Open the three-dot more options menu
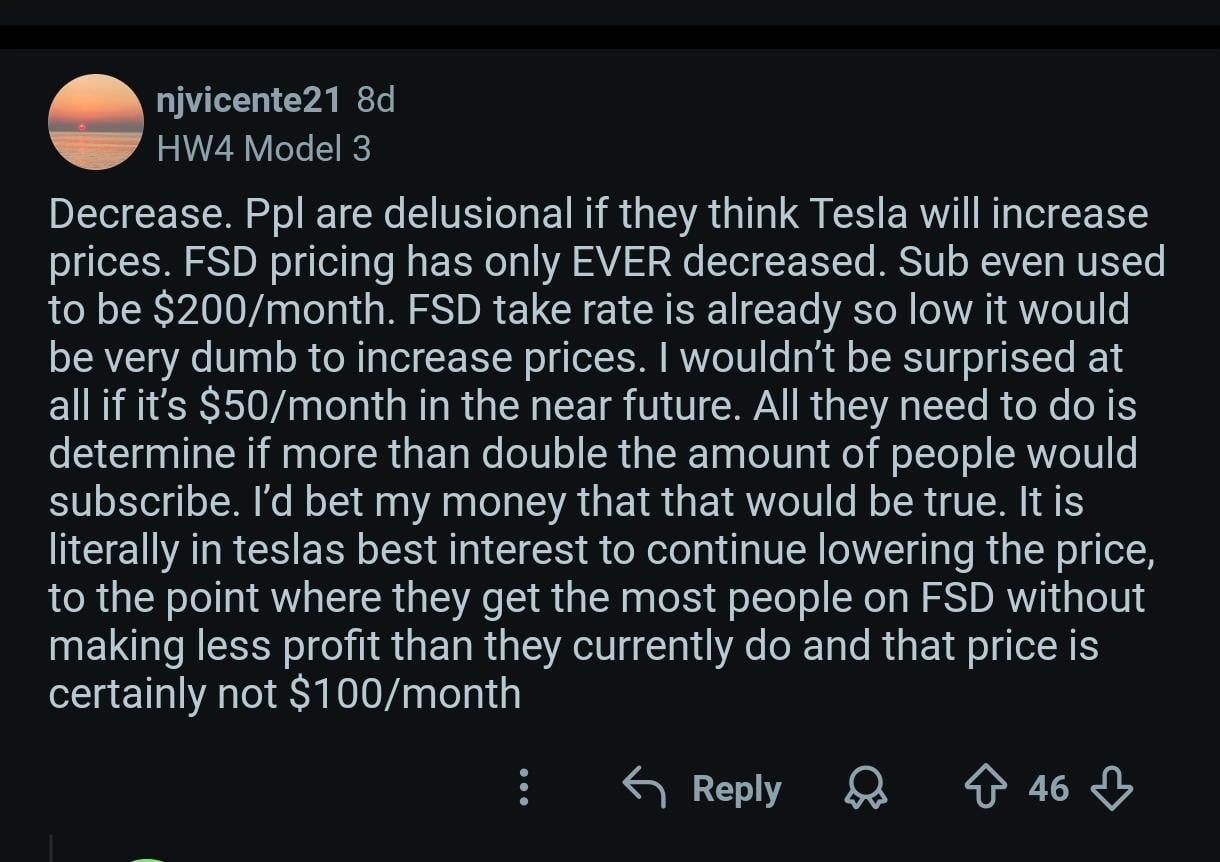1220x862 pixels. (x=523, y=789)
